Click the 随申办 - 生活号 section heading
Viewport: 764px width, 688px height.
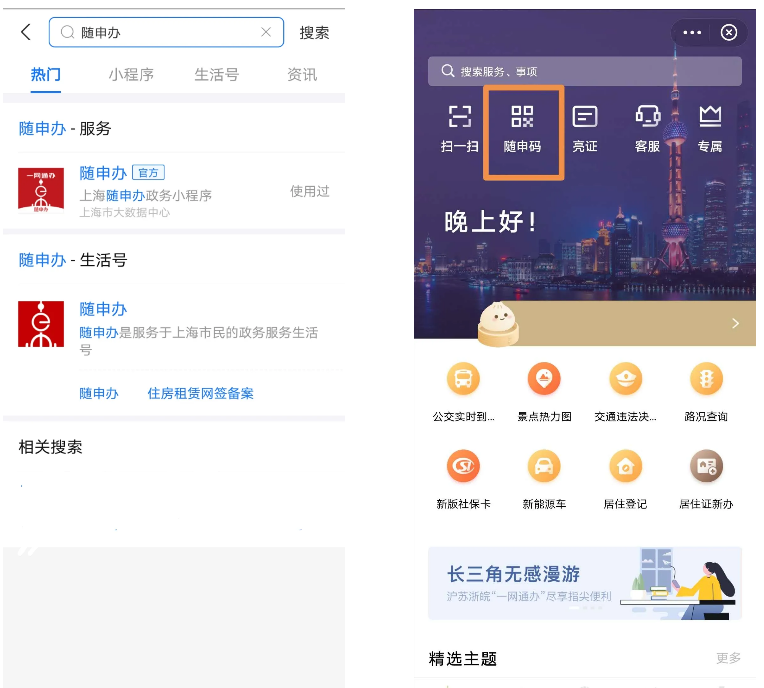pos(73,260)
